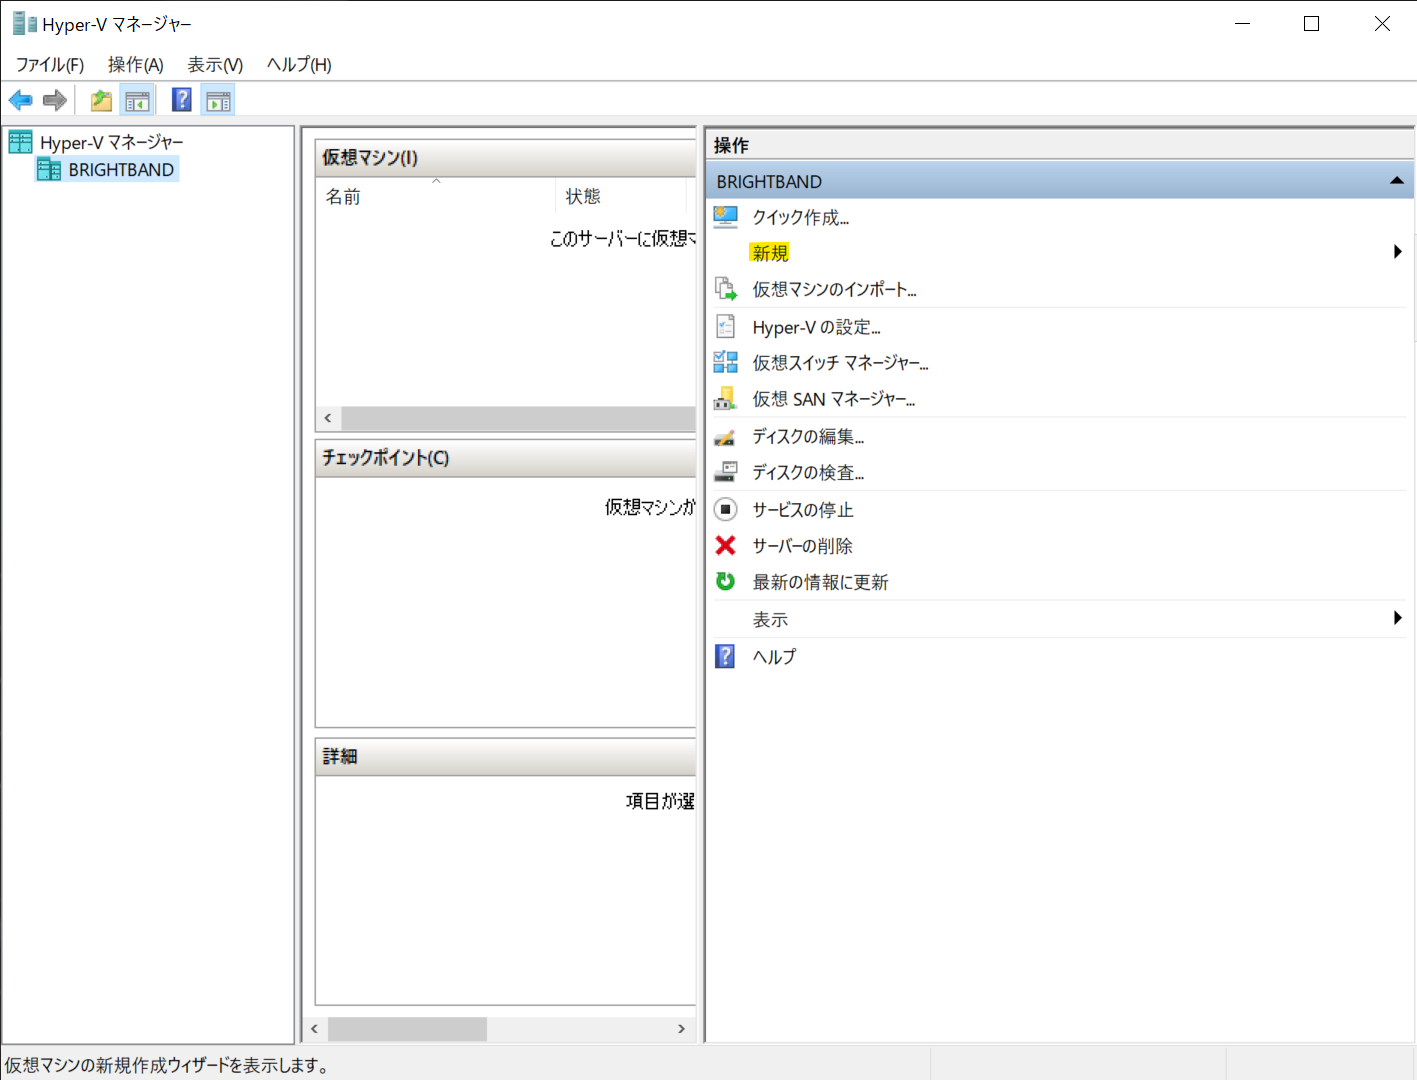Click the チェックポイント(C) section header
This screenshot has width=1417, height=1080.
coord(505,457)
